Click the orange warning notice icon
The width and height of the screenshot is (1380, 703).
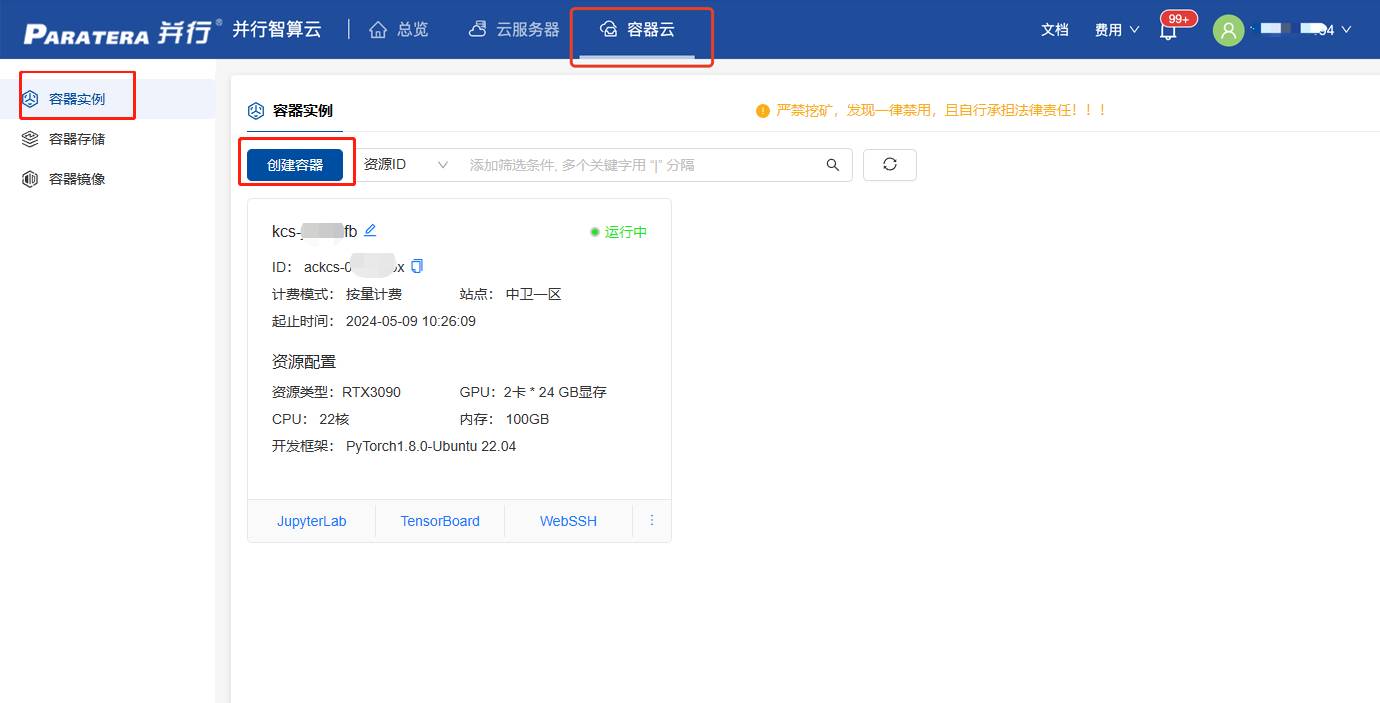[x=763, y=111]
